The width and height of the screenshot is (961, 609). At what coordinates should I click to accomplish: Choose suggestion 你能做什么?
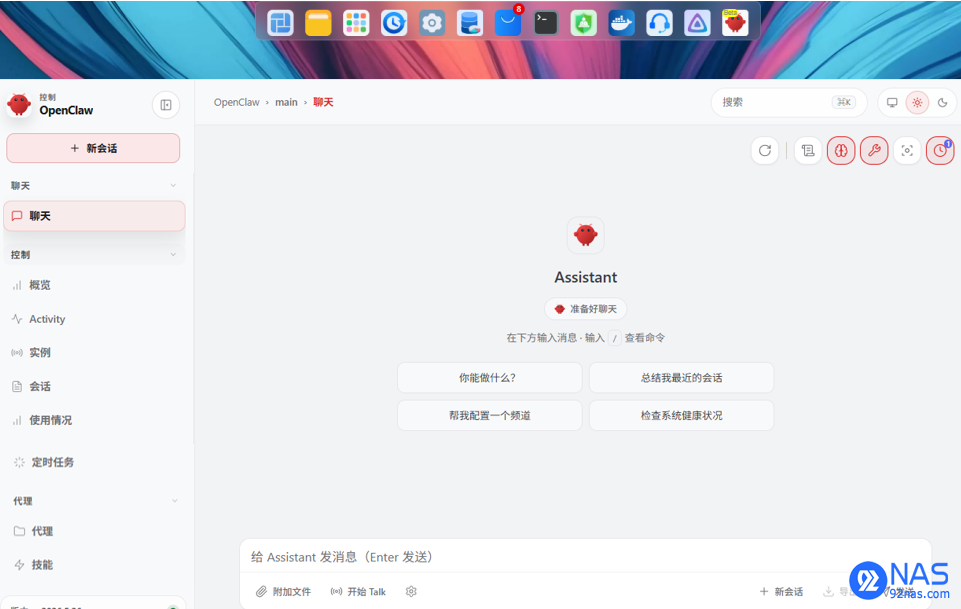[489, 378]
